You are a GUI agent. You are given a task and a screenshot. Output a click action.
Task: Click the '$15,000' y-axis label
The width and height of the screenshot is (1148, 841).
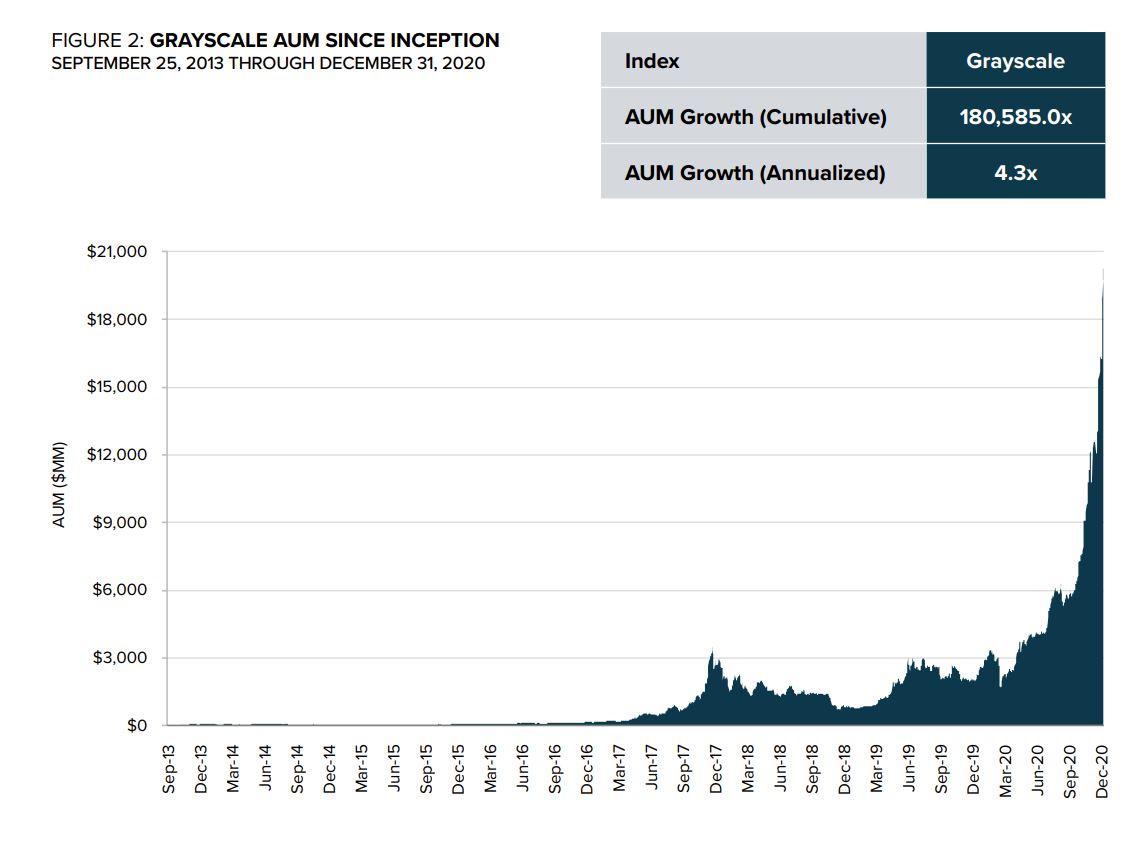(116, 386)
